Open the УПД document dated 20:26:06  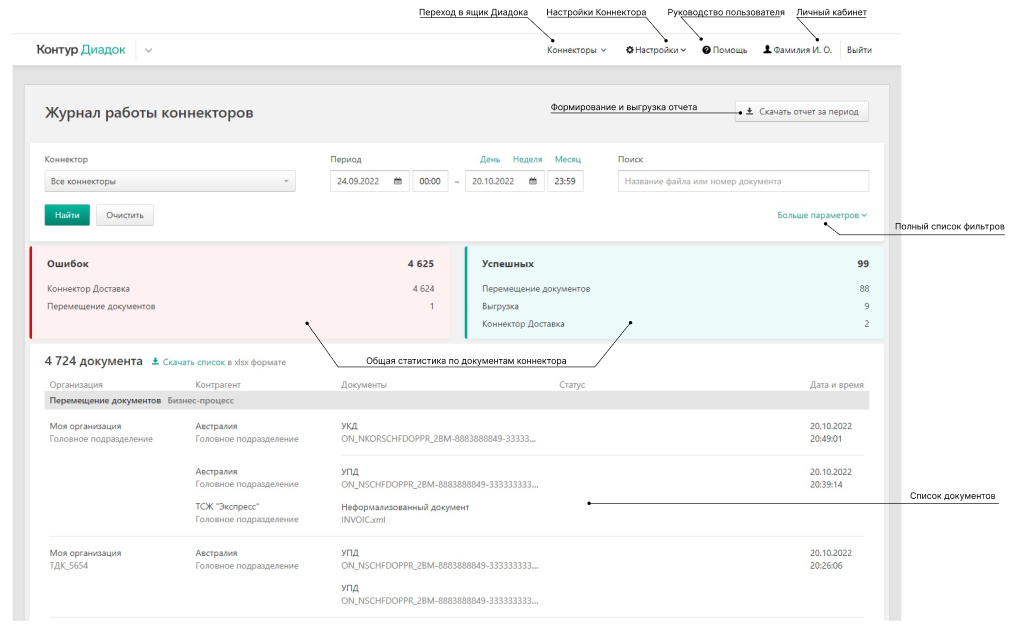tap(440, 559)
